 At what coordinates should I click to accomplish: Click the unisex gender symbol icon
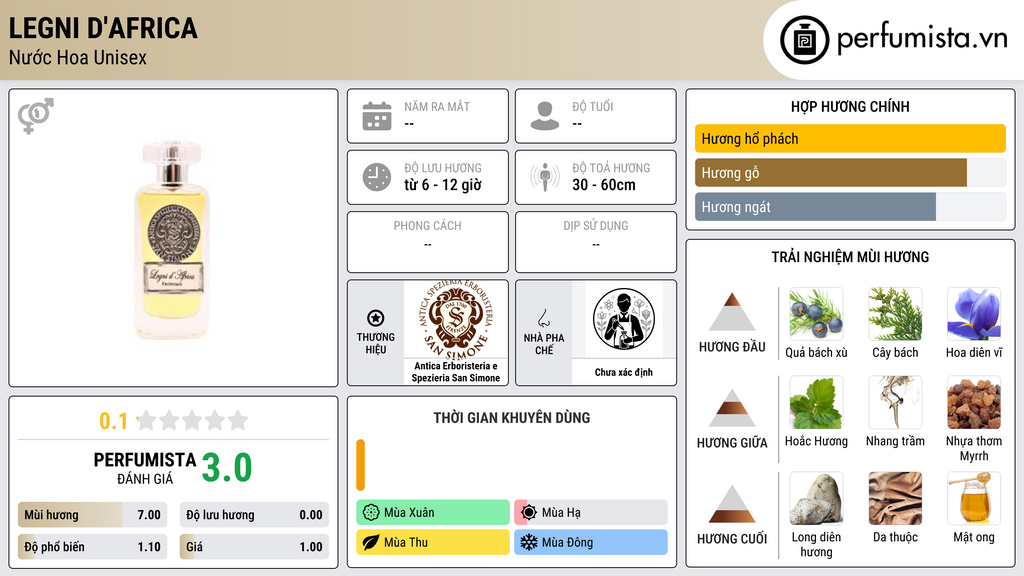click(x=36, y=115)
